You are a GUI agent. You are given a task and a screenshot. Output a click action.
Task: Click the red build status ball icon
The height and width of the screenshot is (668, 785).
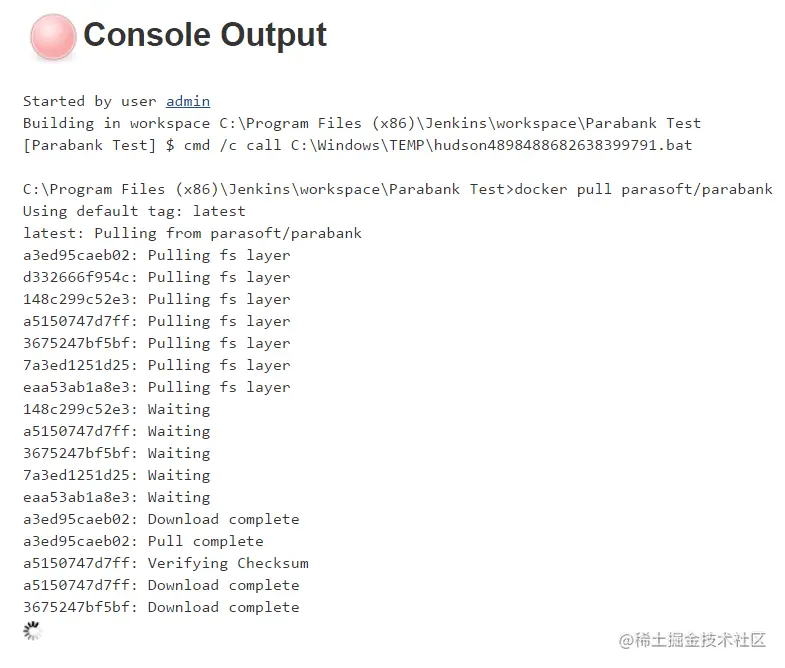click(53, 37)
